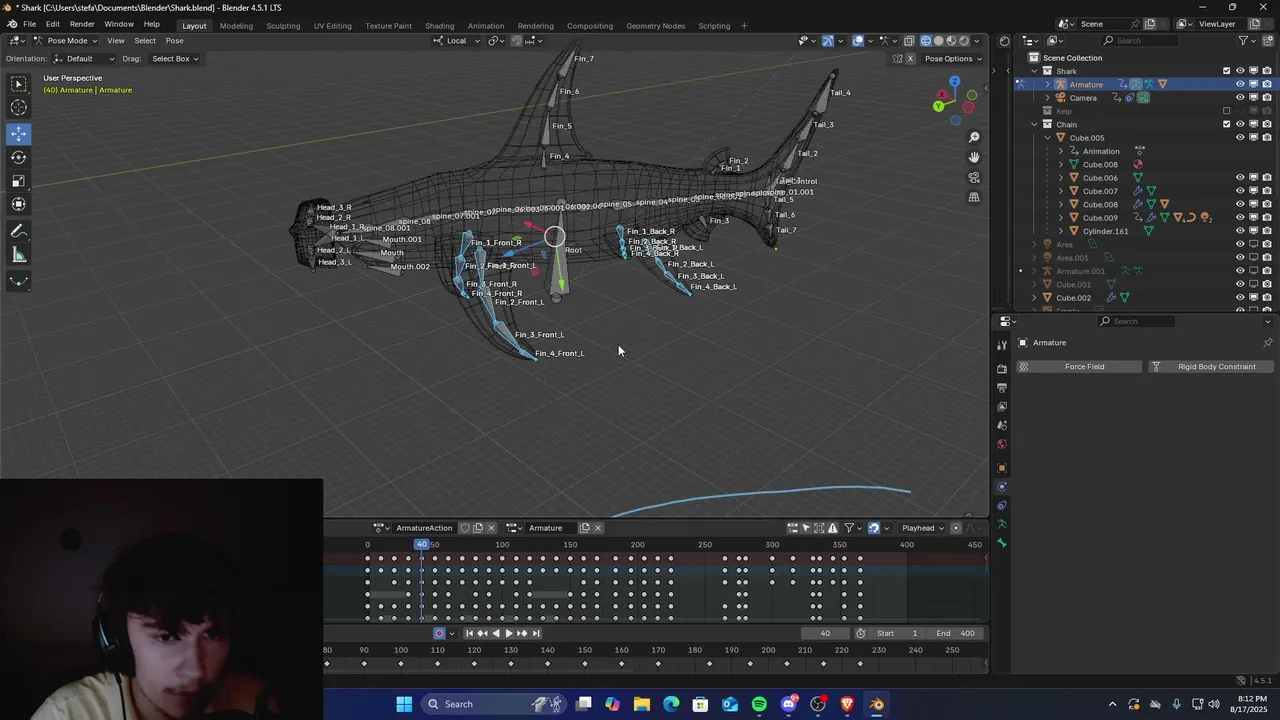Click the zoom magnifier in the viewport
Screen dimensions: 1280x720
pyautogui.click(x=974, y=137)
